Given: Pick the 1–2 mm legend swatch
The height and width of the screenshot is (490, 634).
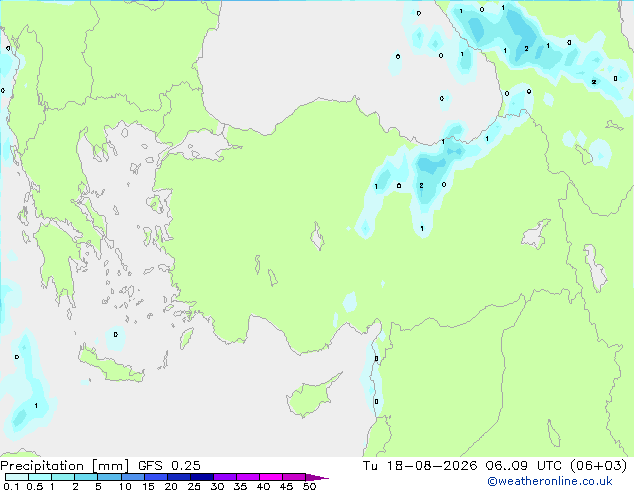Looking at the screenshot, I should point(63,477).
